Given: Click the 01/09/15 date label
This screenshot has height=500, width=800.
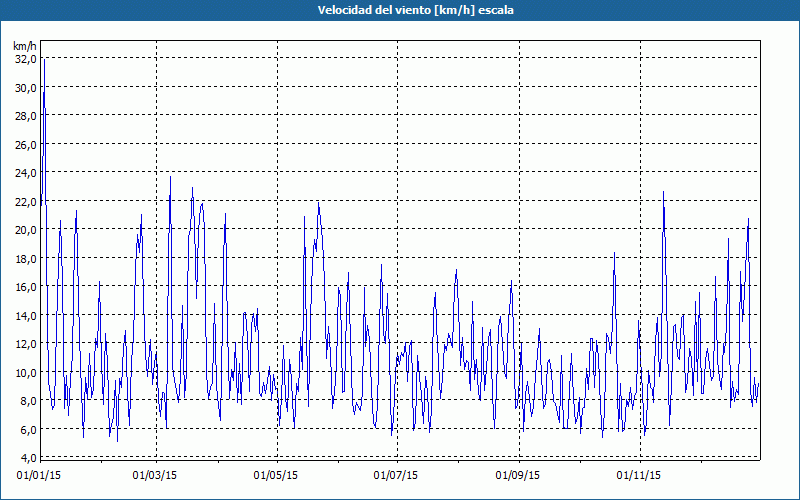Looking at the screenshot, I should point(518,476).
